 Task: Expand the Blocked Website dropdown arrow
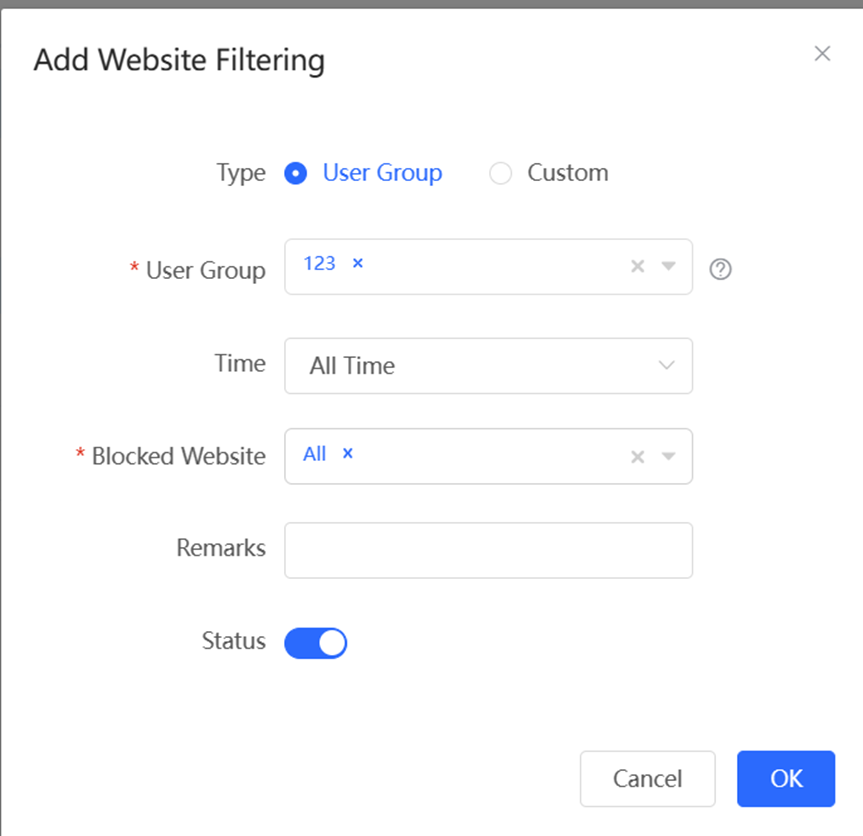coord(668,456)
